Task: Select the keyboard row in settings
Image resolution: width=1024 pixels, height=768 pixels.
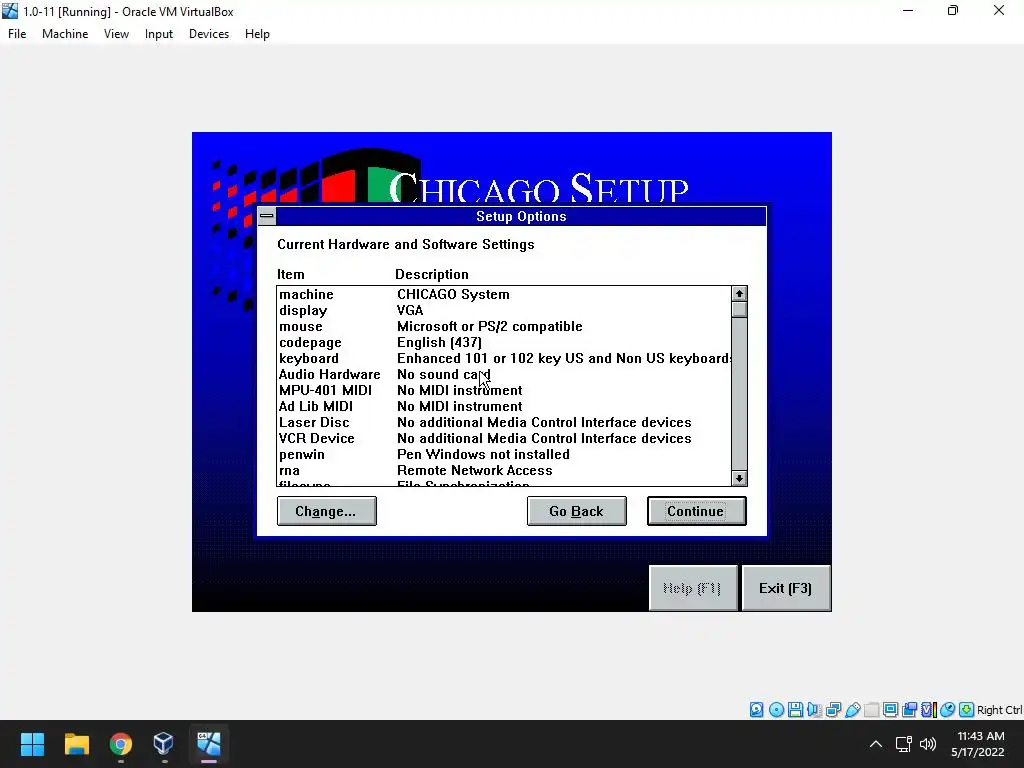Action: click(504, 359)
